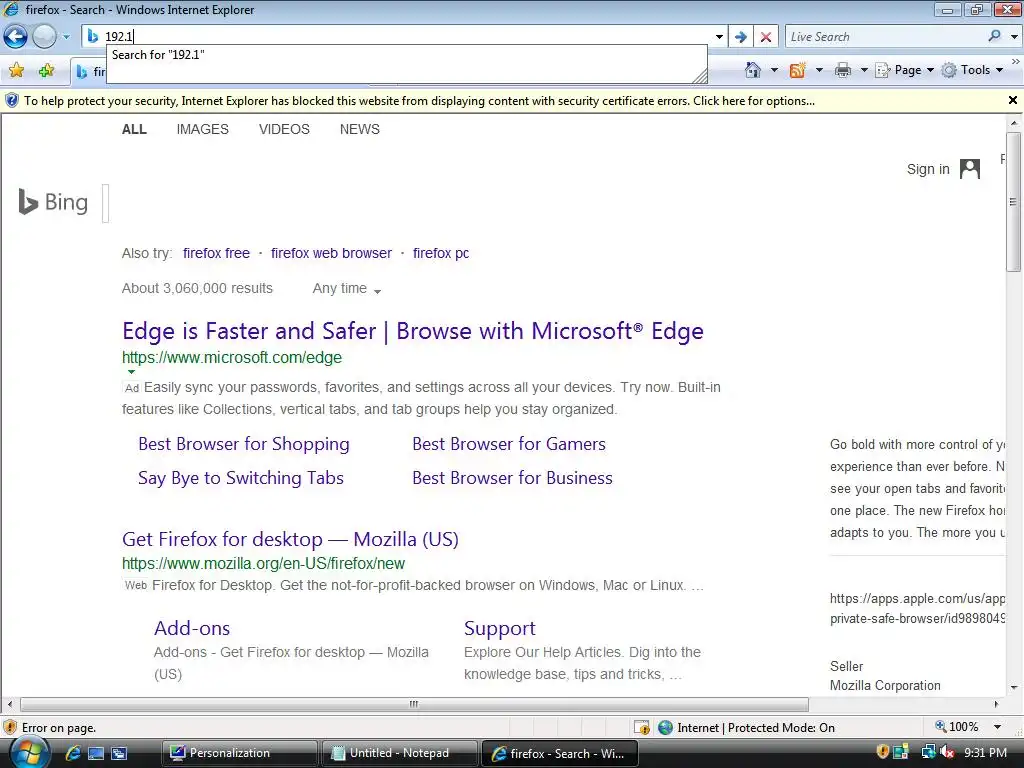
Task: Click the mozilla.org/en-US/firefox/new URL
Action: coord(263,564)
